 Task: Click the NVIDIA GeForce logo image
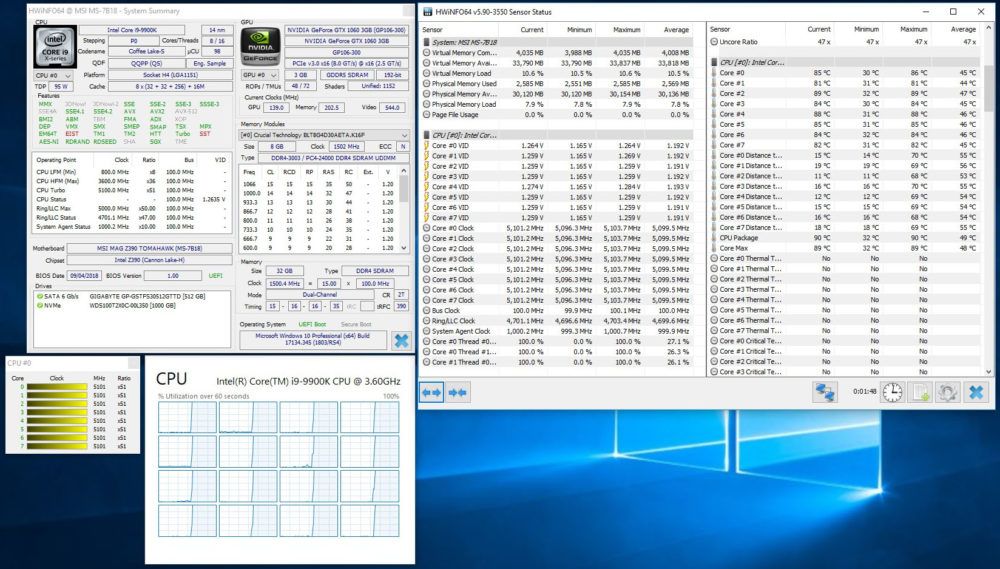(261, 46)
